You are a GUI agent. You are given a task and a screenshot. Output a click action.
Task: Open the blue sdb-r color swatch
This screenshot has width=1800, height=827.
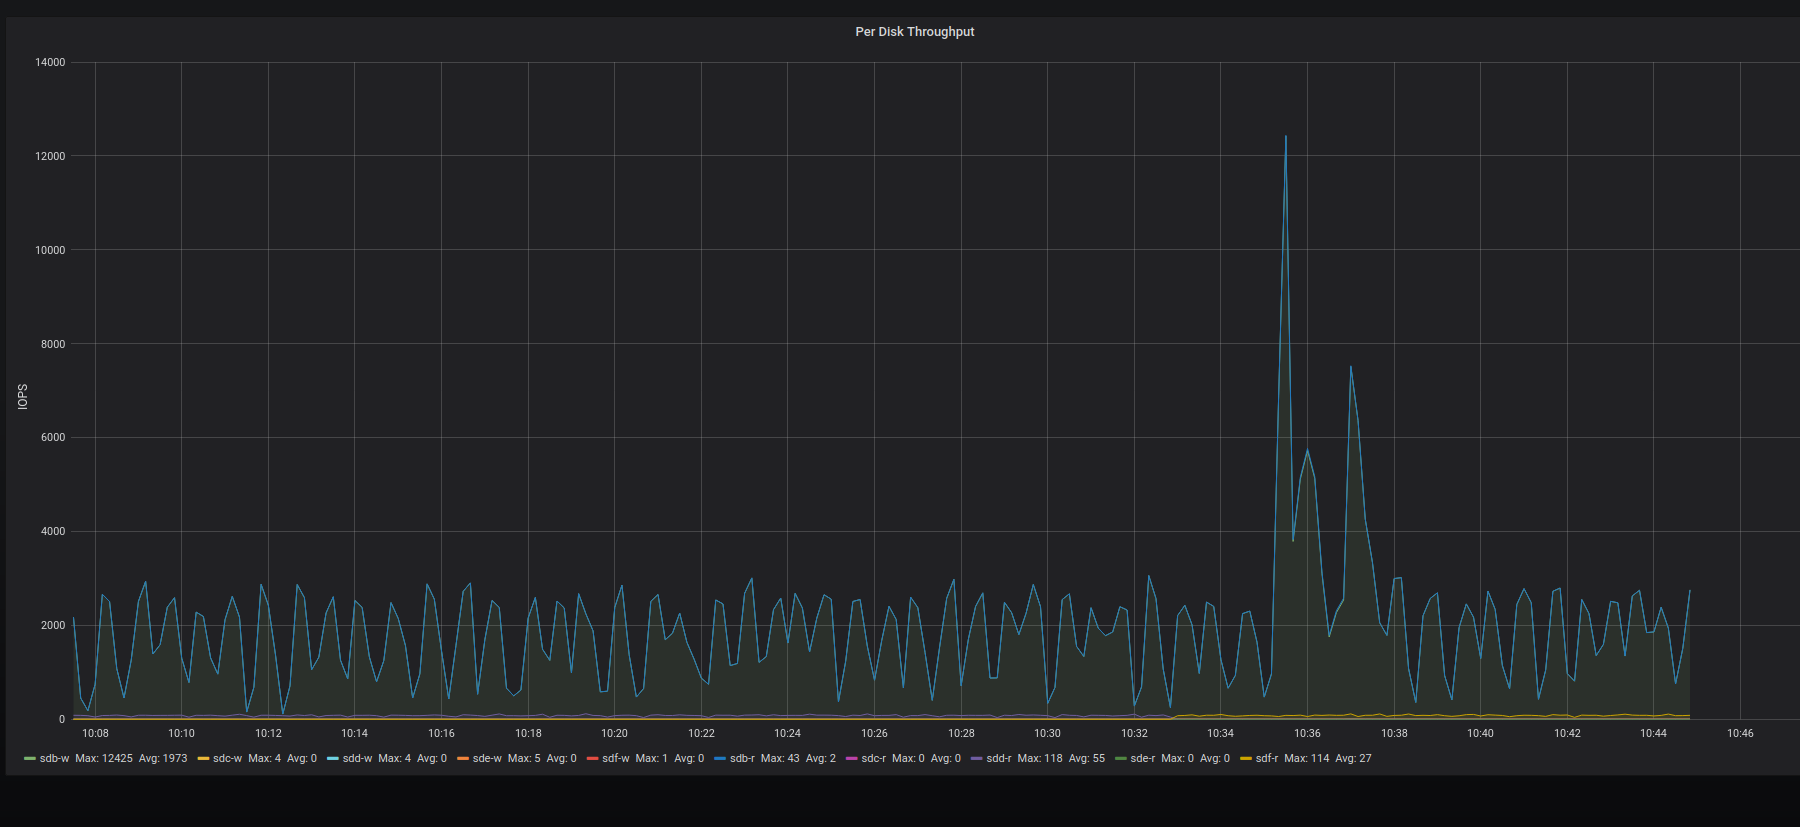pos(720,759)
